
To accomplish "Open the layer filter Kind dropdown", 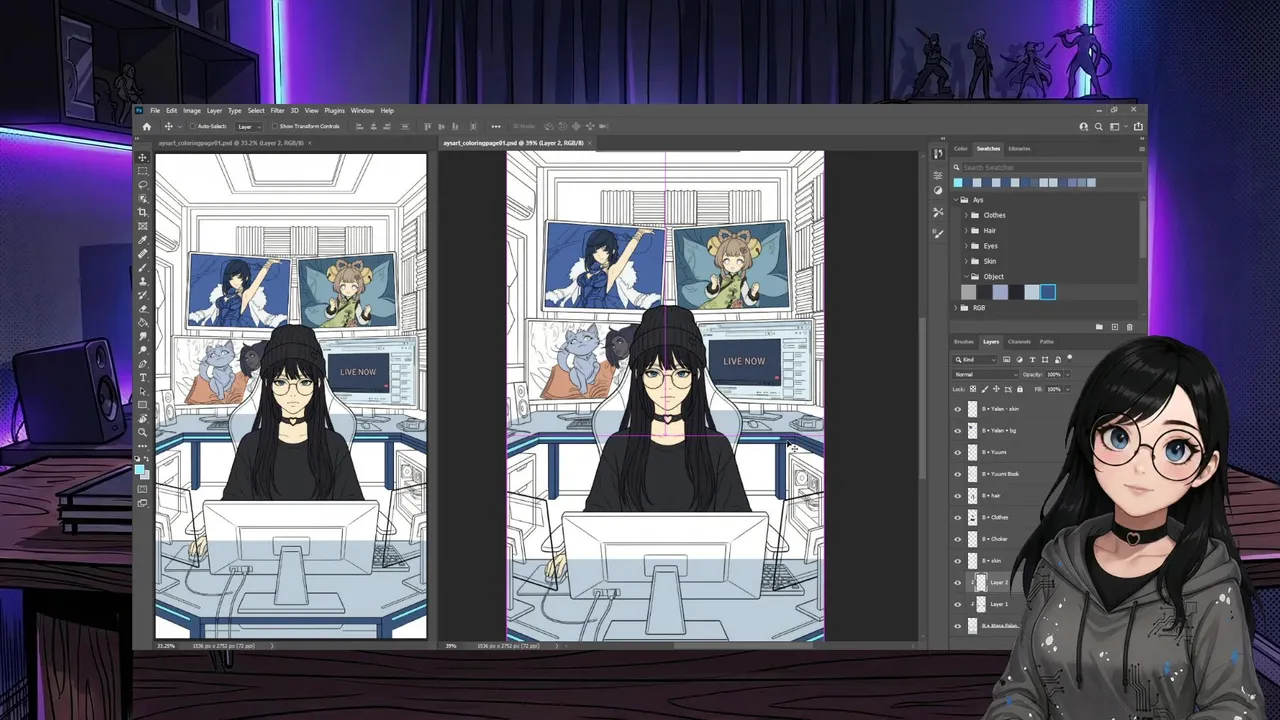I will 975,359.
